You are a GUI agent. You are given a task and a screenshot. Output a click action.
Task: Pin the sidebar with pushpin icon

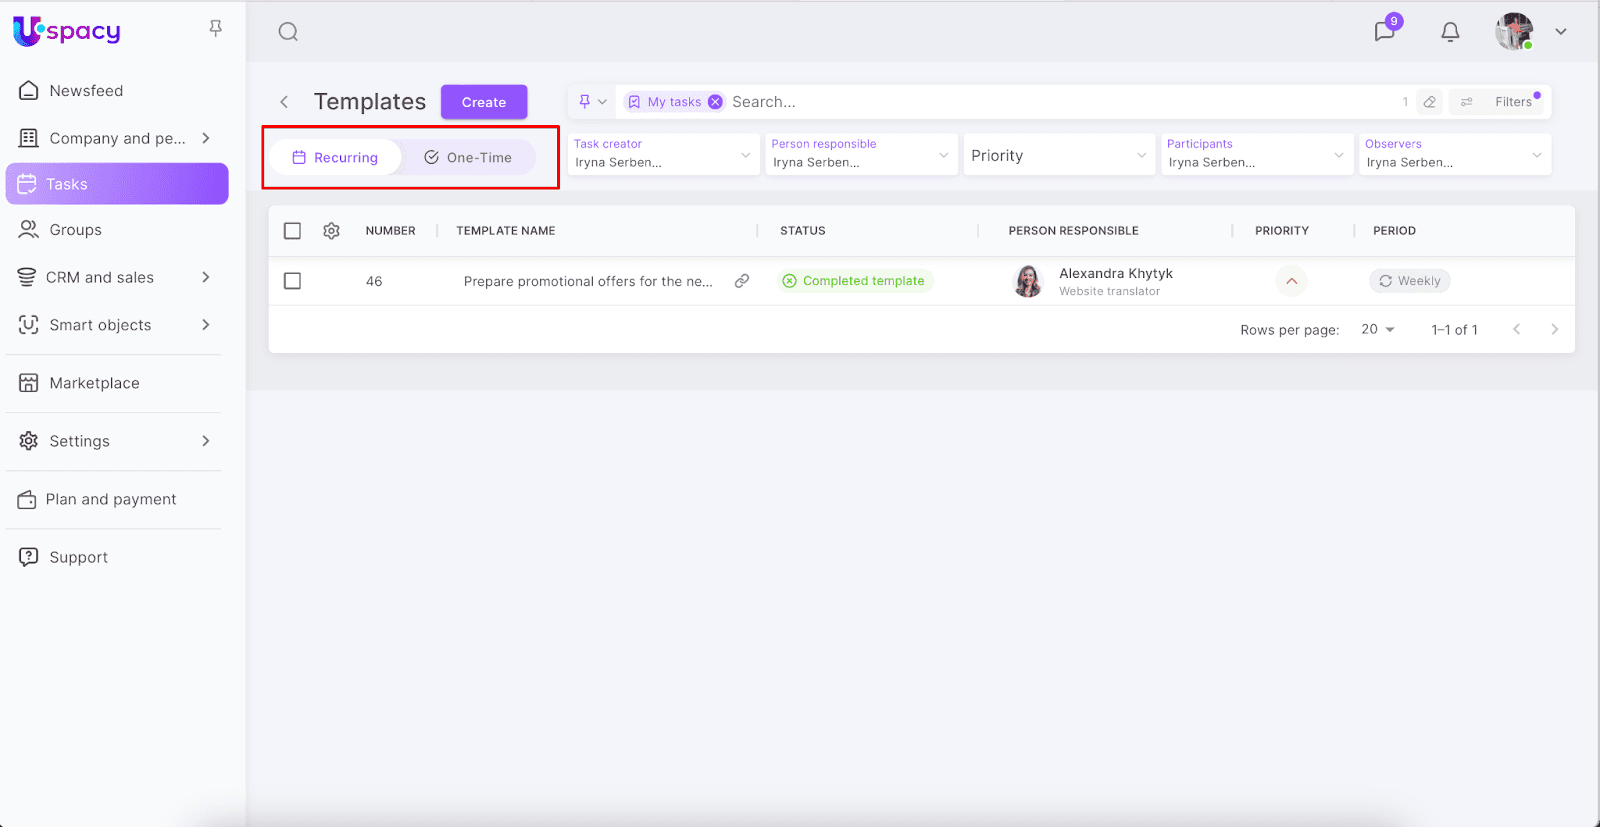[x=215, y=29]
